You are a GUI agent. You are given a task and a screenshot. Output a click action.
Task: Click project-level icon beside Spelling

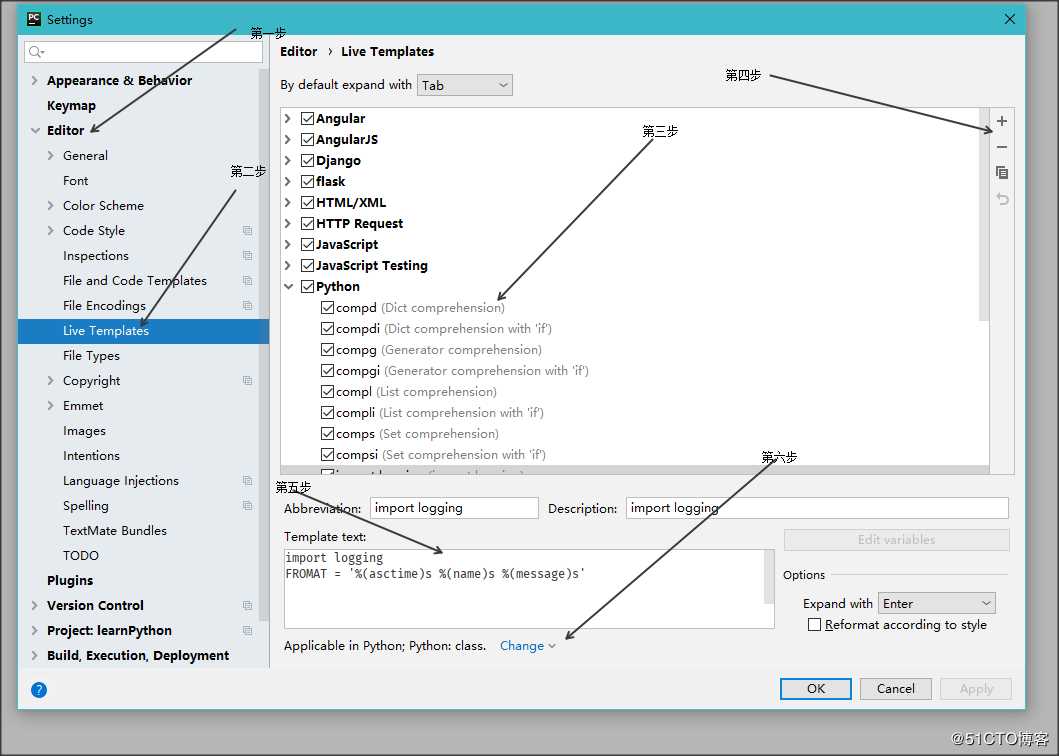click(x=247, y=505)
